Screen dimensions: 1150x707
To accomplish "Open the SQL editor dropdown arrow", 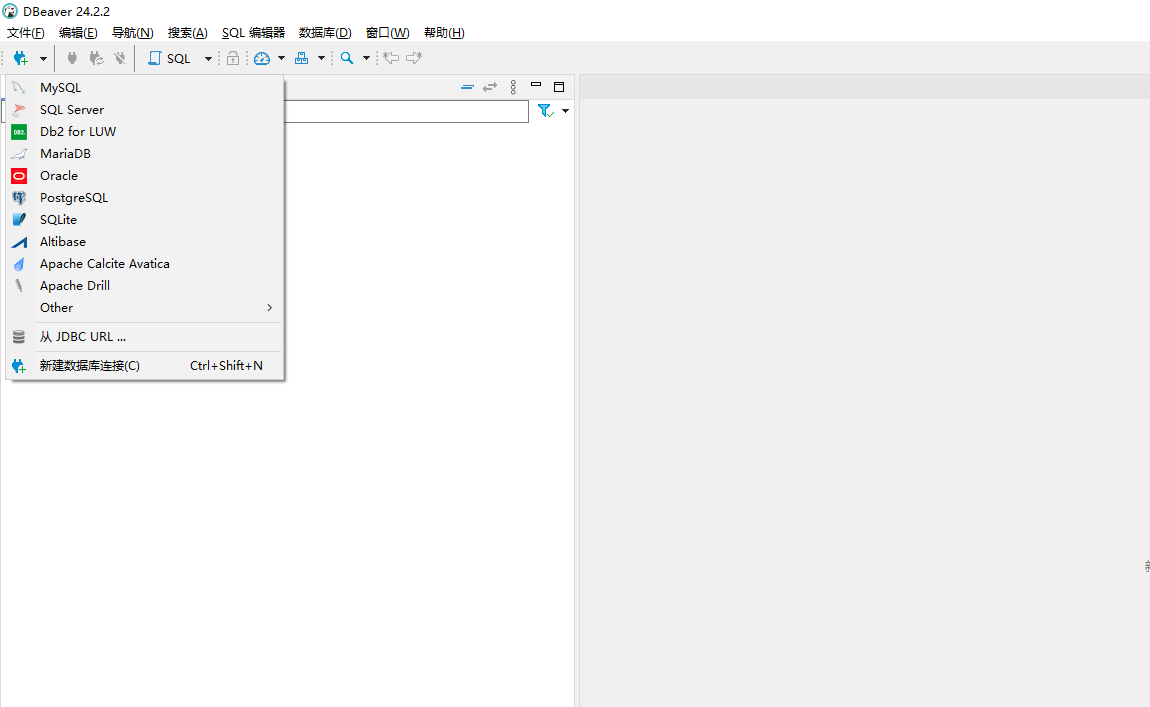I will coord(208,57).
